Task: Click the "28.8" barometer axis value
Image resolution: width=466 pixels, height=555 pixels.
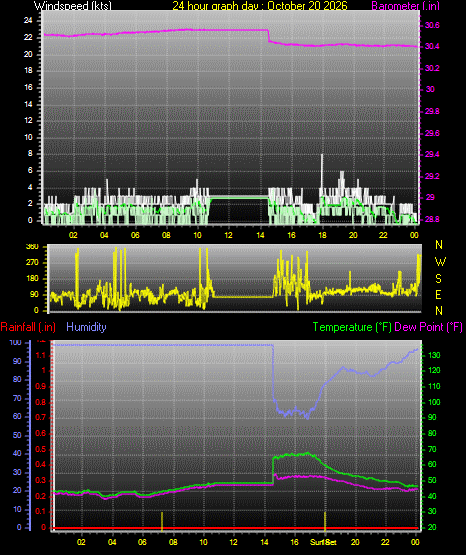Action: click(x=432, y=219)
